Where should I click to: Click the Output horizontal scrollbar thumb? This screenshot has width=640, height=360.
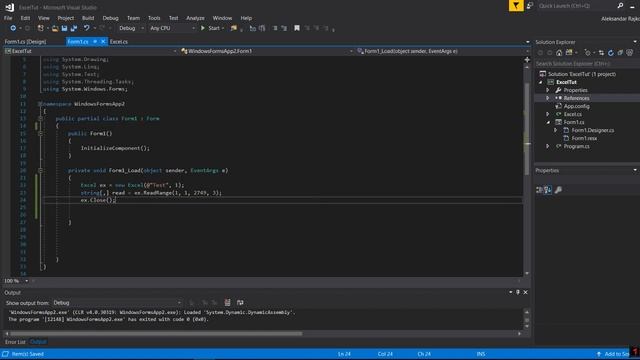click(x=156, y=334)
